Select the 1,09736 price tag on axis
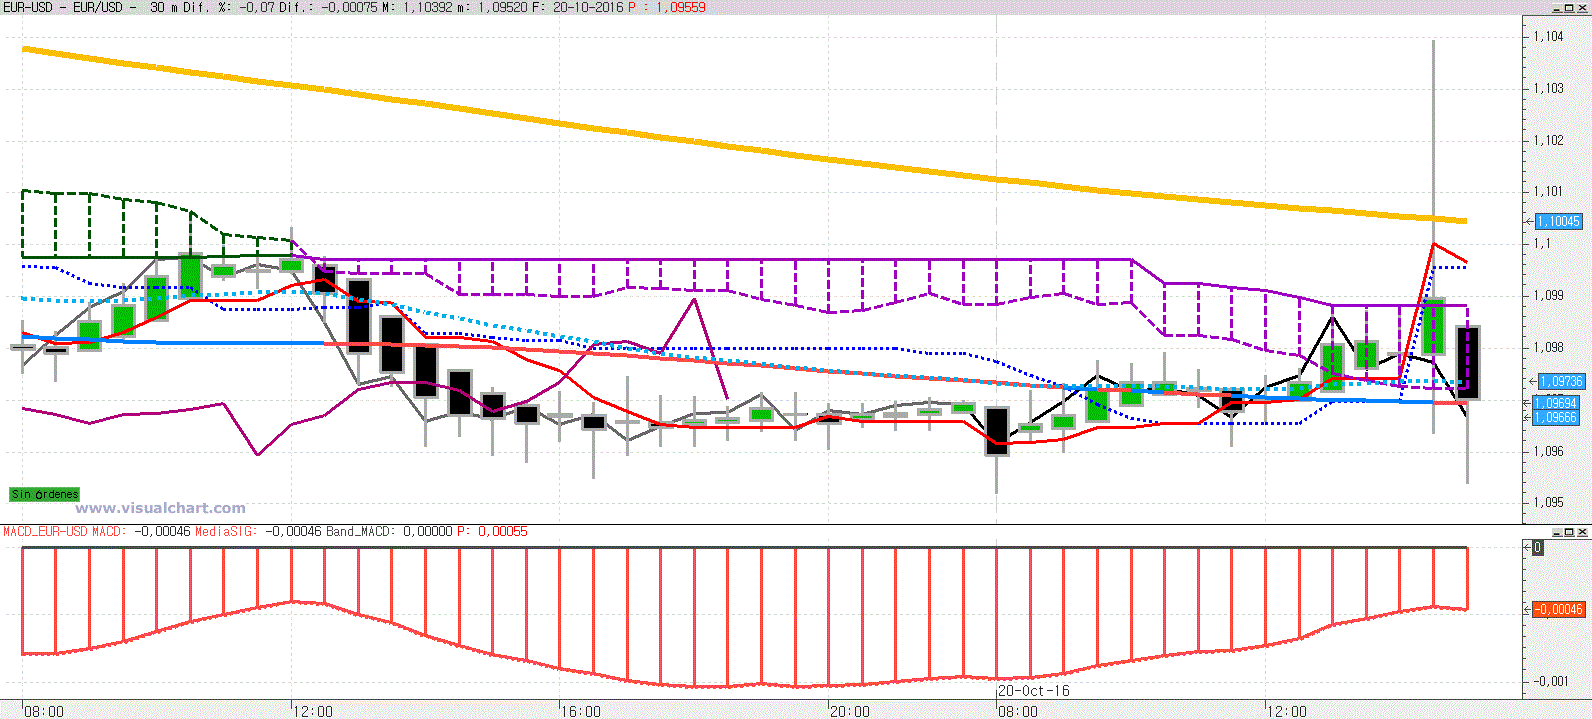This screenshot has width=1592, height=719. coord(1560,381)
